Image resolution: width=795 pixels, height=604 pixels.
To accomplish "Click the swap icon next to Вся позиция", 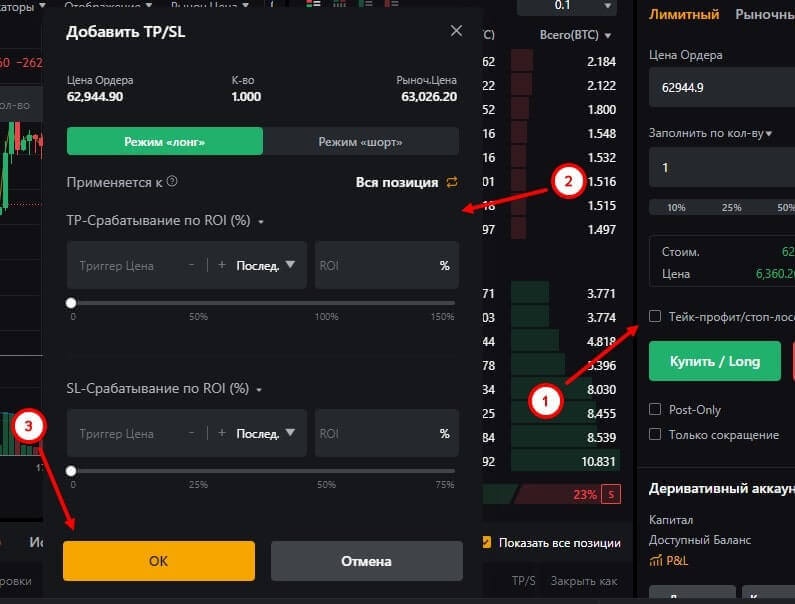I will click(x=452, y=182).
